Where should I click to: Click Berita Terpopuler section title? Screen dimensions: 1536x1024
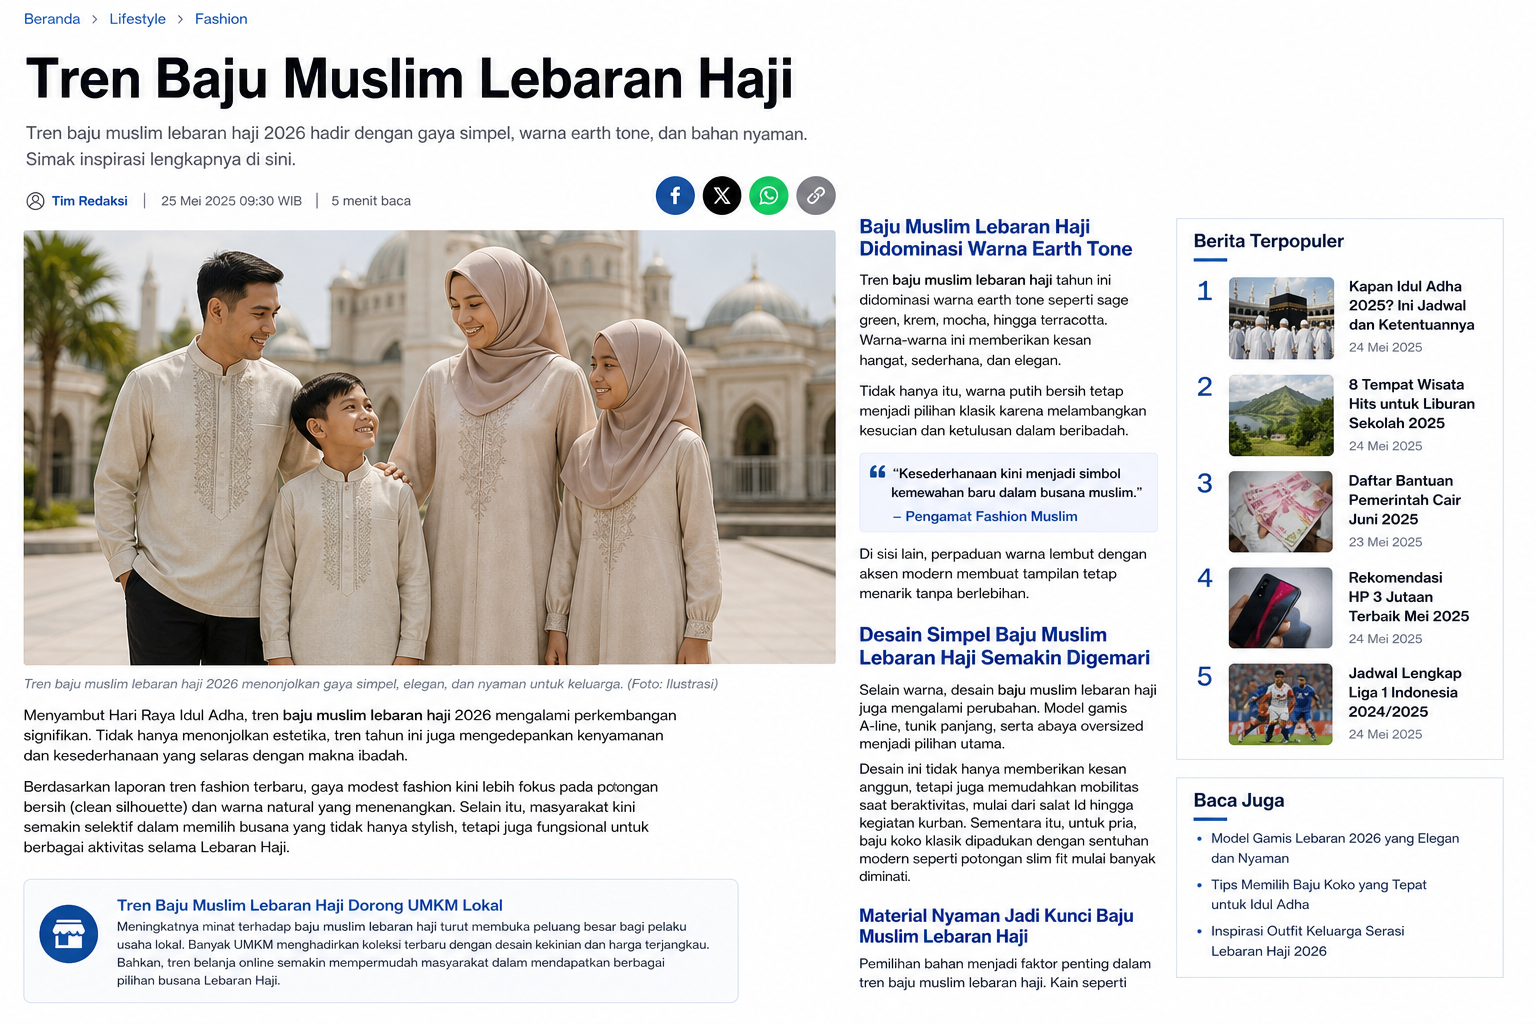pos(1268,241)
